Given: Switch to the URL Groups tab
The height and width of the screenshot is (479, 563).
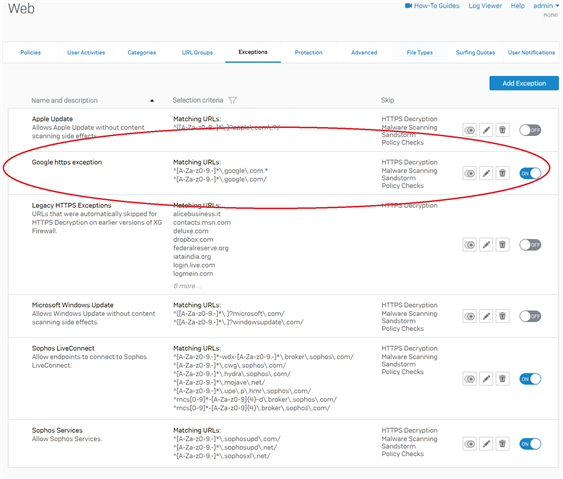Looking at the screenshot, I should coord(197,52).
